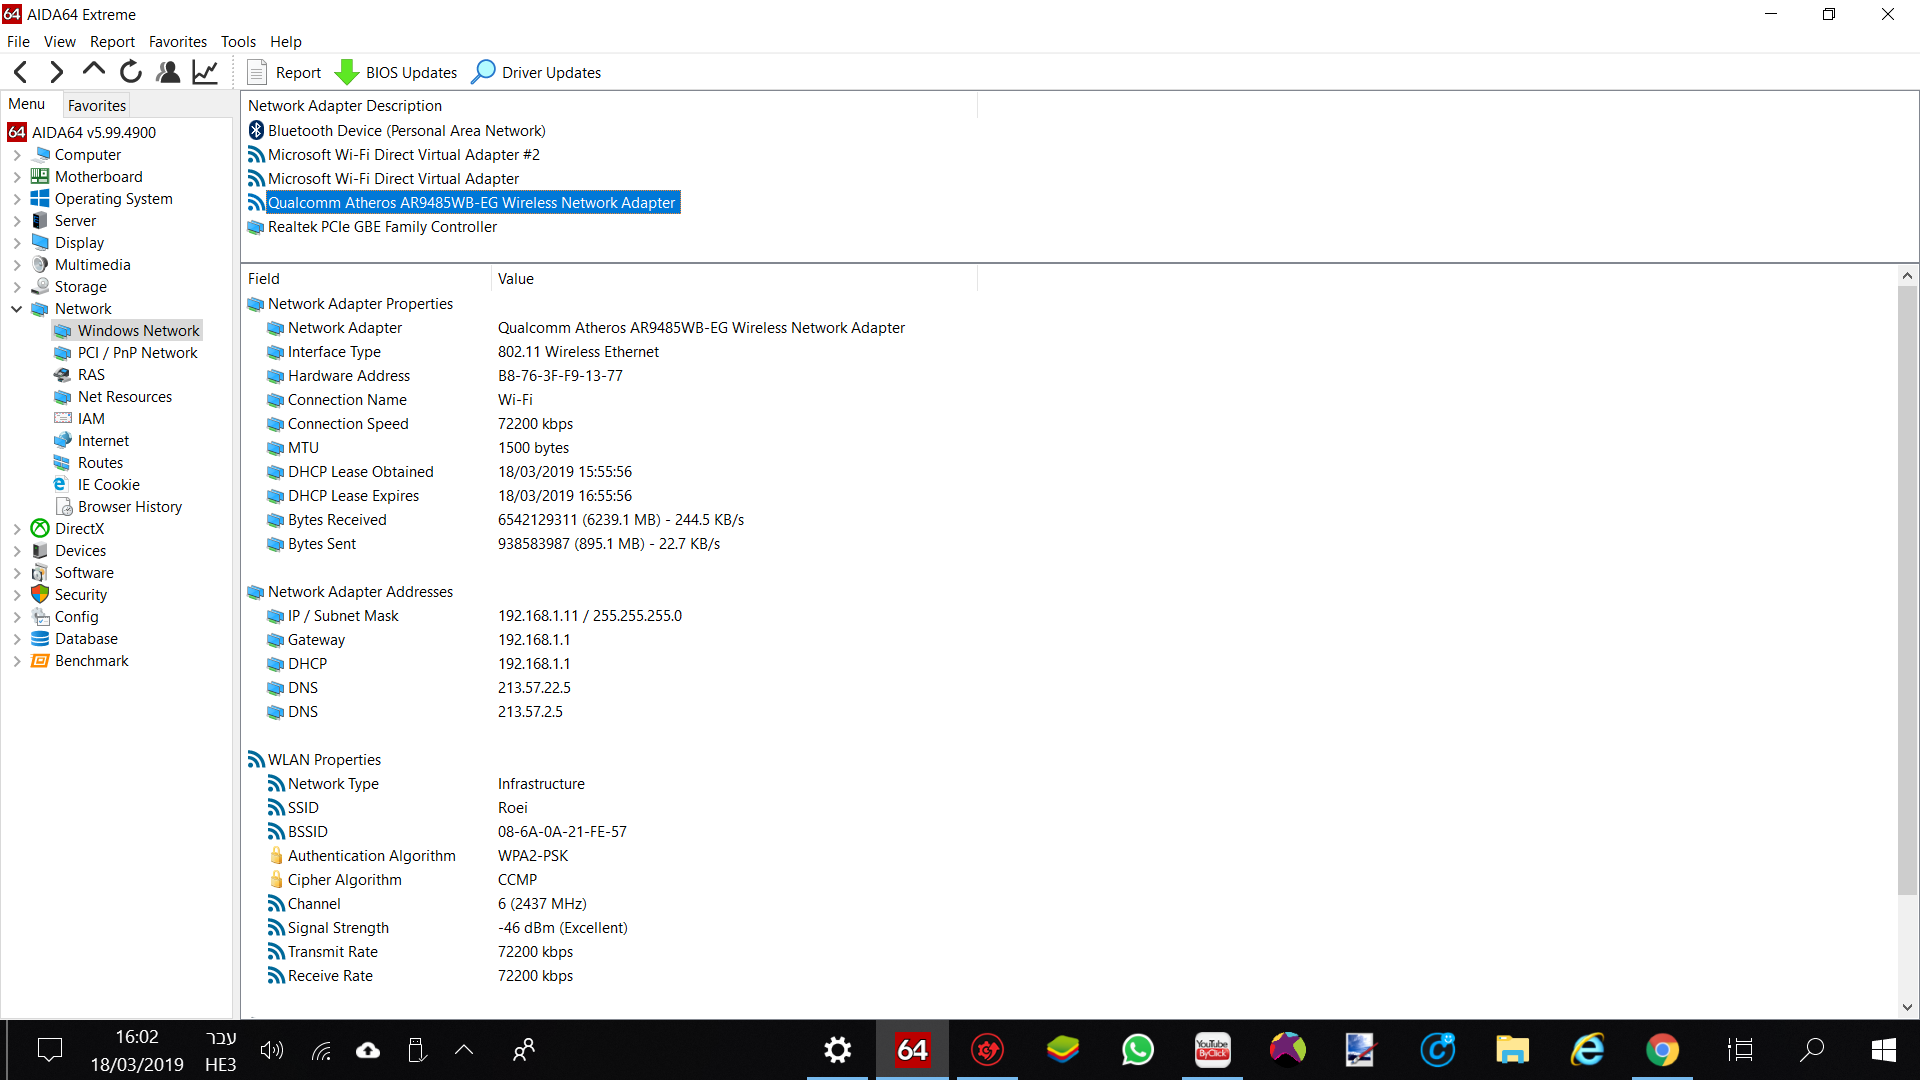Select Realtek PCIe GBE Family Controller
The image size is (1920, 1080).
click(x=382, y=227)
